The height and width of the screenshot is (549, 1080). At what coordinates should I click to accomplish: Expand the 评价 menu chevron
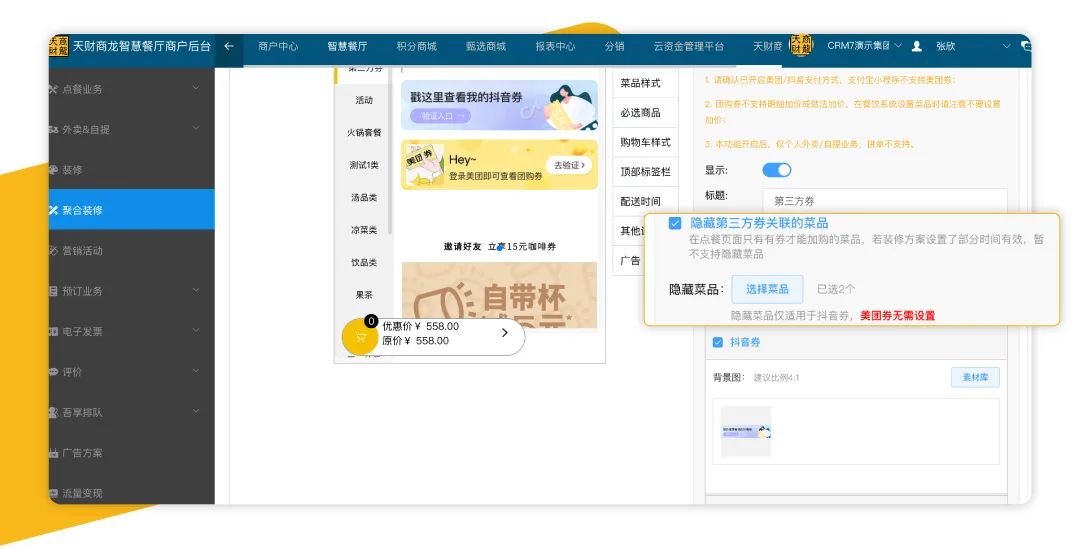tap(196, 371)
